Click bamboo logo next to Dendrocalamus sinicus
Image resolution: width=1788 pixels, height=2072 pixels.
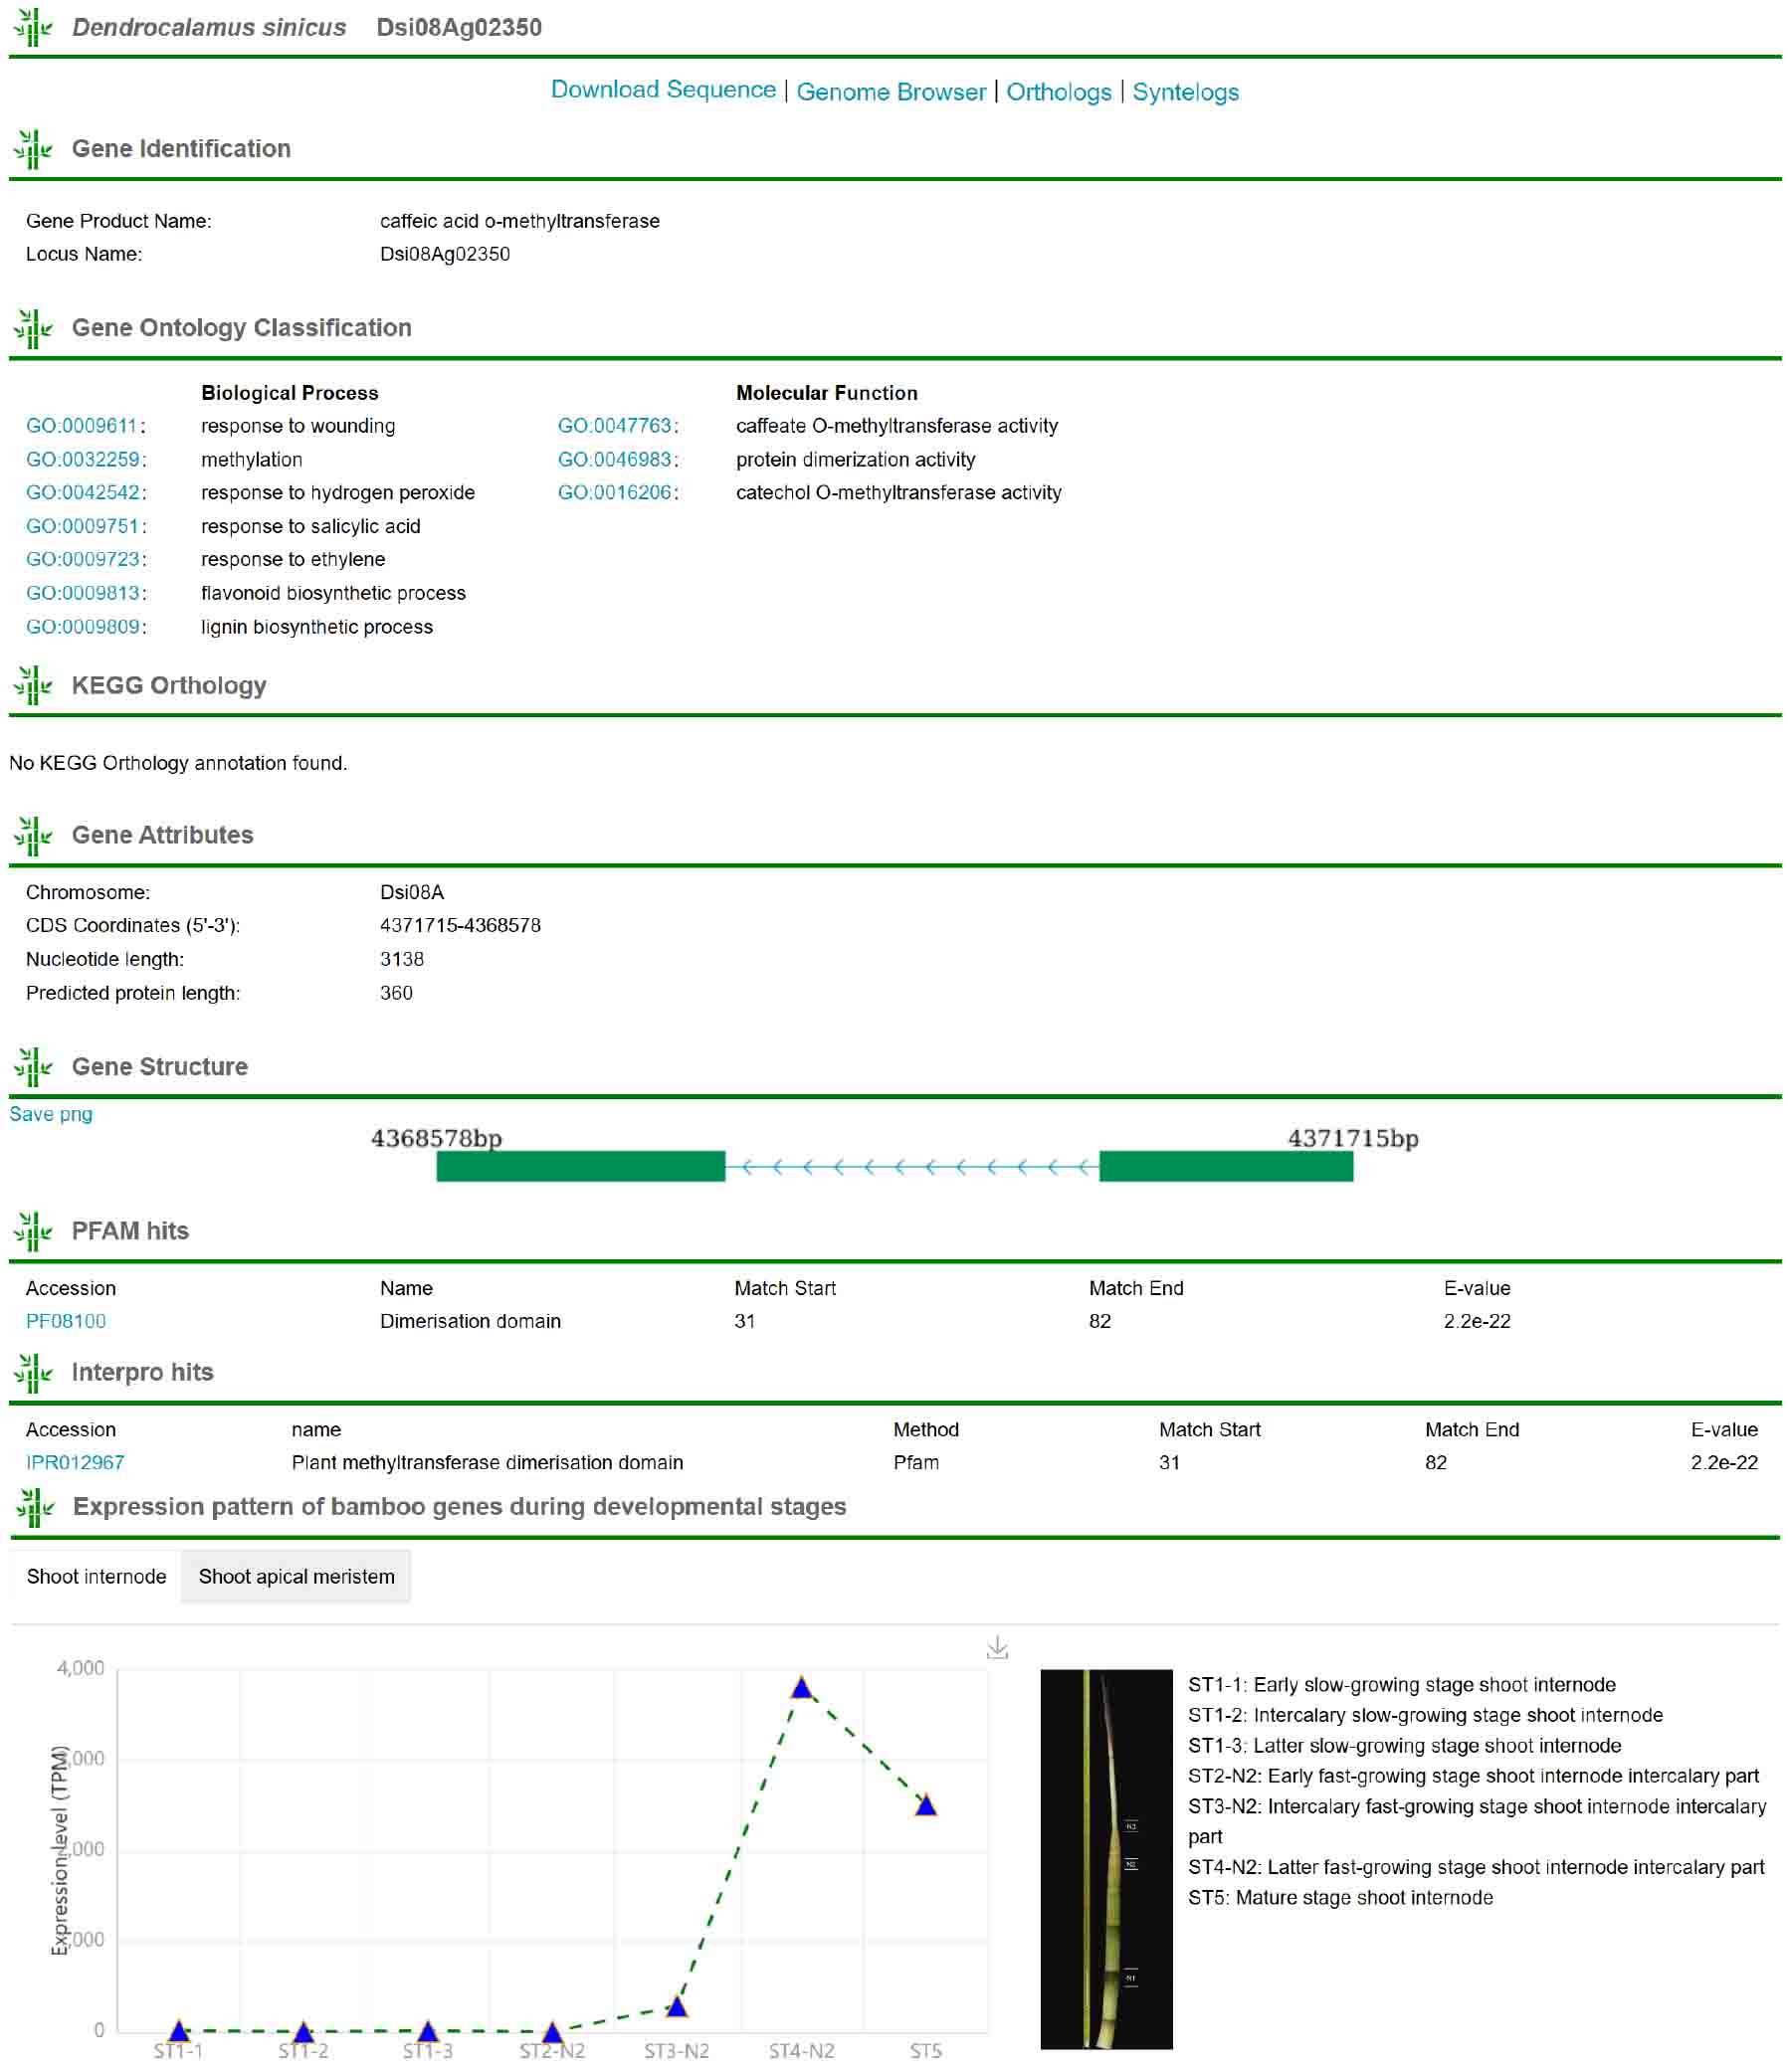[x=33, y=27]
